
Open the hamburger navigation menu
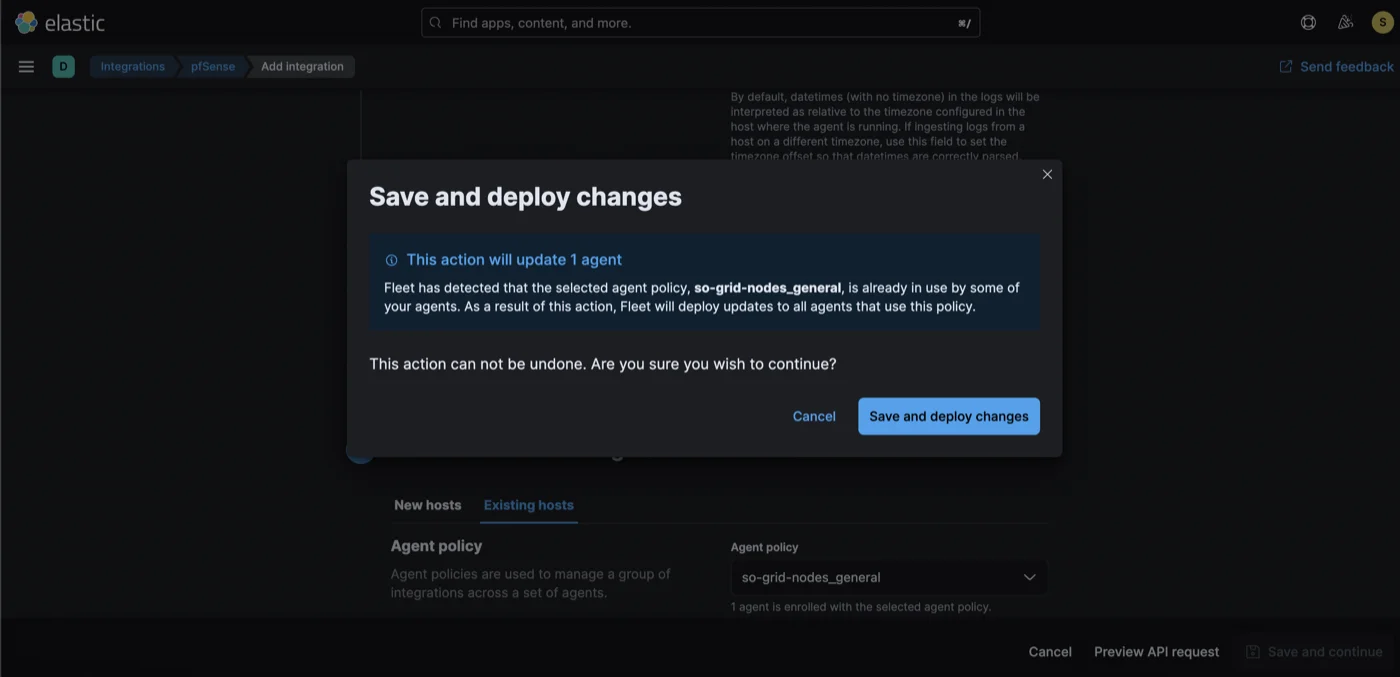pyautogui.click(x=27, y=66)
